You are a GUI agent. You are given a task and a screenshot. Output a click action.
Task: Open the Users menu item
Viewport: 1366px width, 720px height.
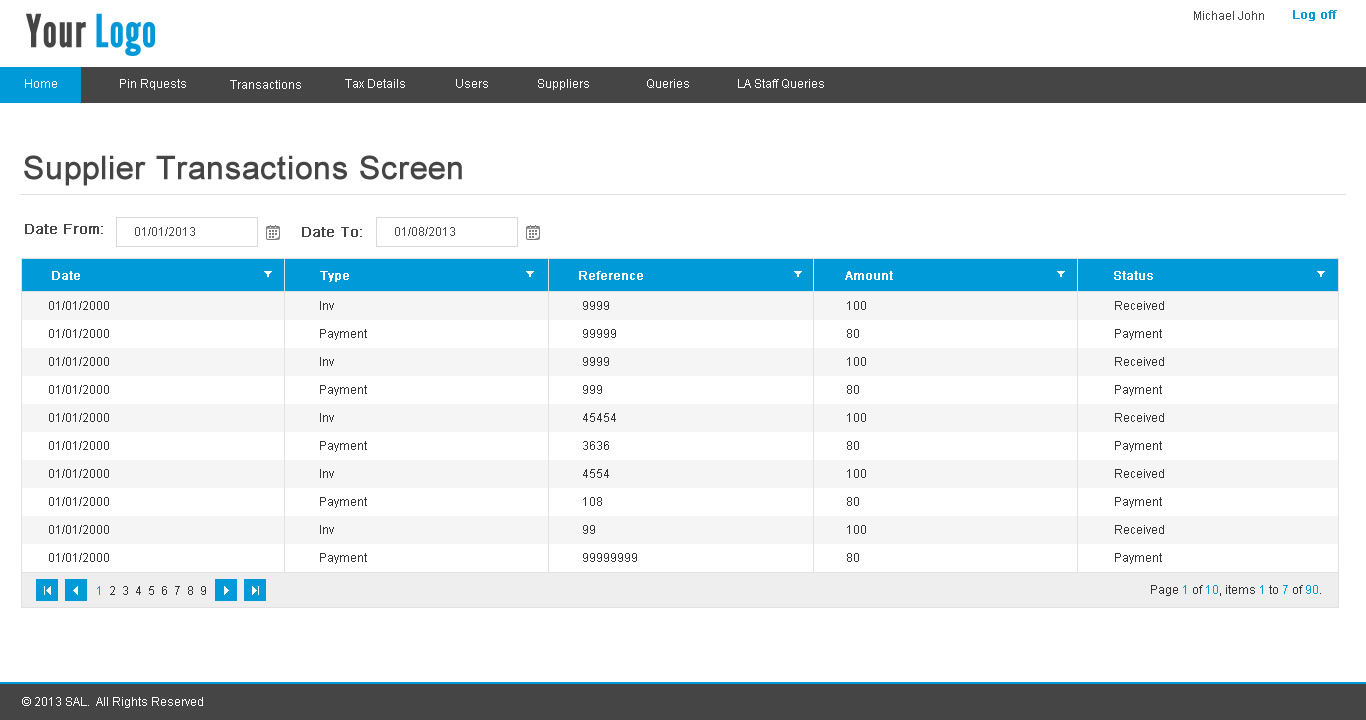point(472,84)
